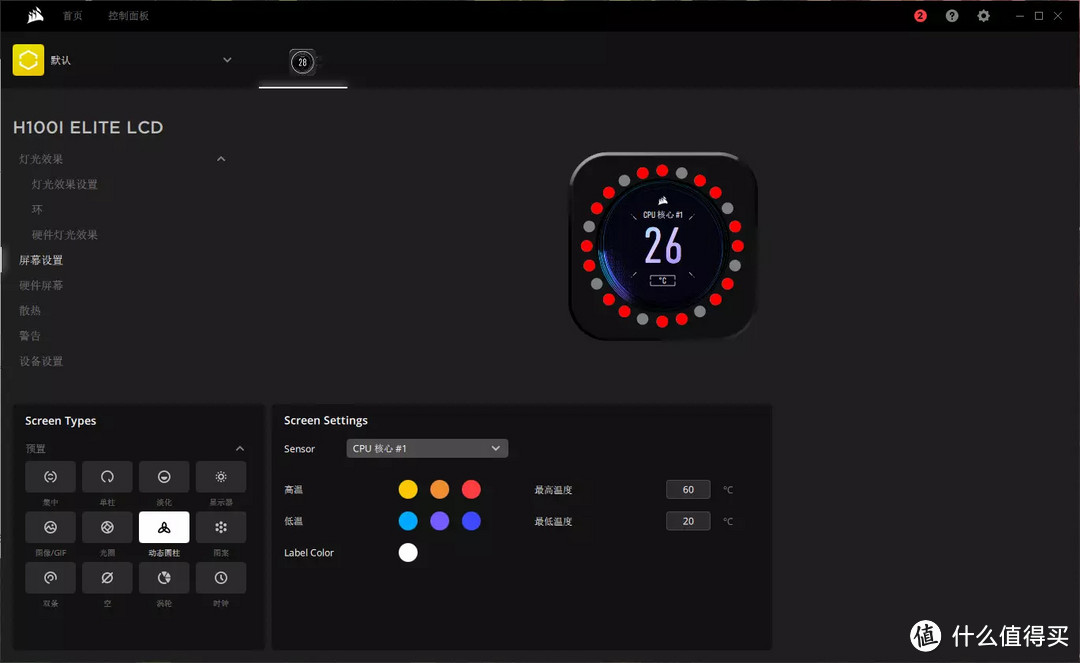Viewport: 1080px width, 663px height.
Task: Open 灯光效果设置 in sidebar
Action: coord(65,184)
